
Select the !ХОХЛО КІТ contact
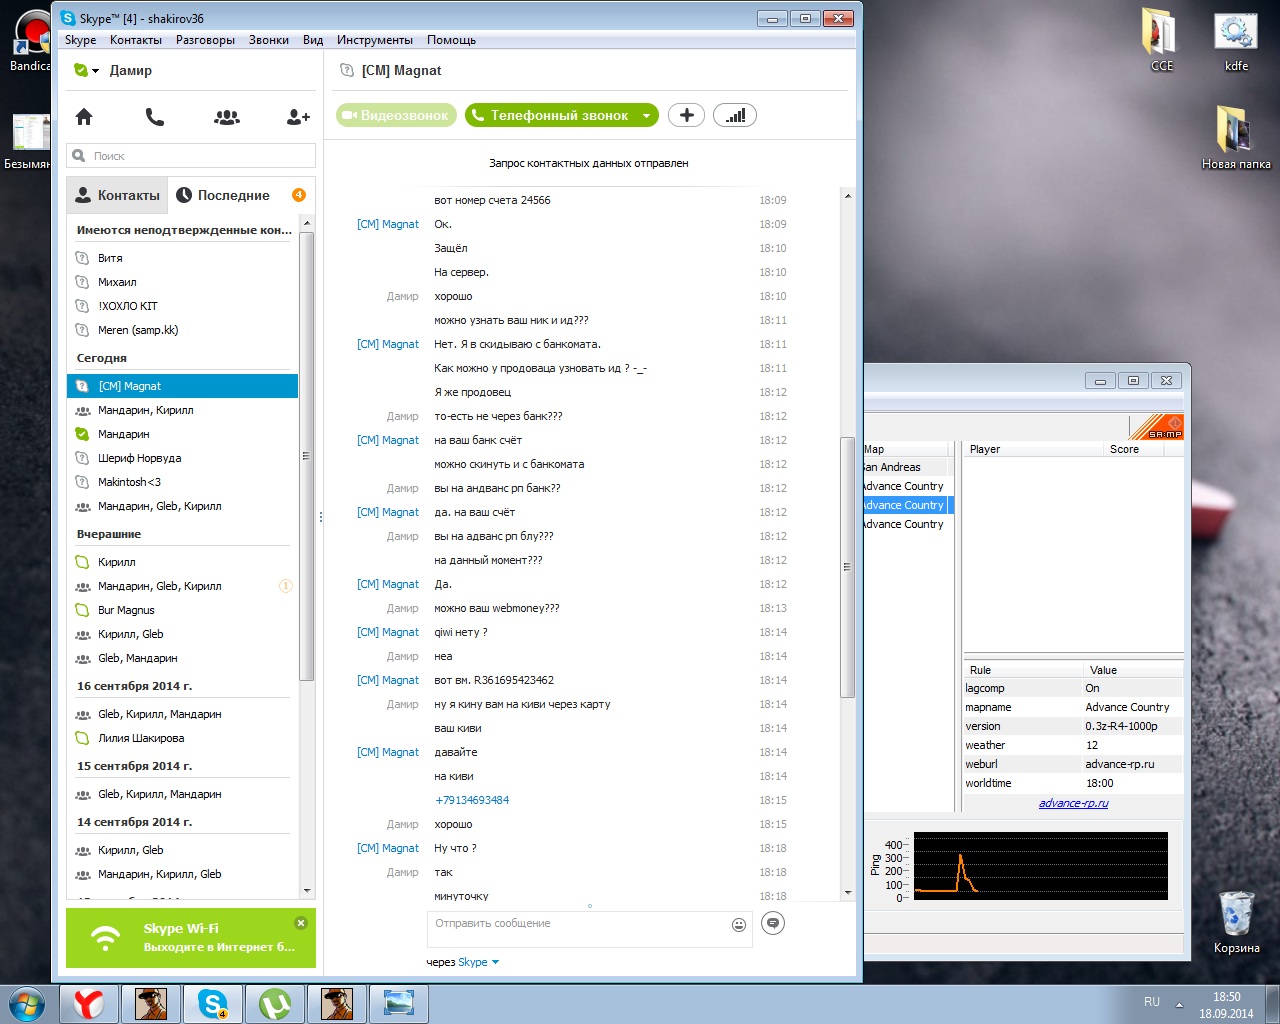click(182, 306)
